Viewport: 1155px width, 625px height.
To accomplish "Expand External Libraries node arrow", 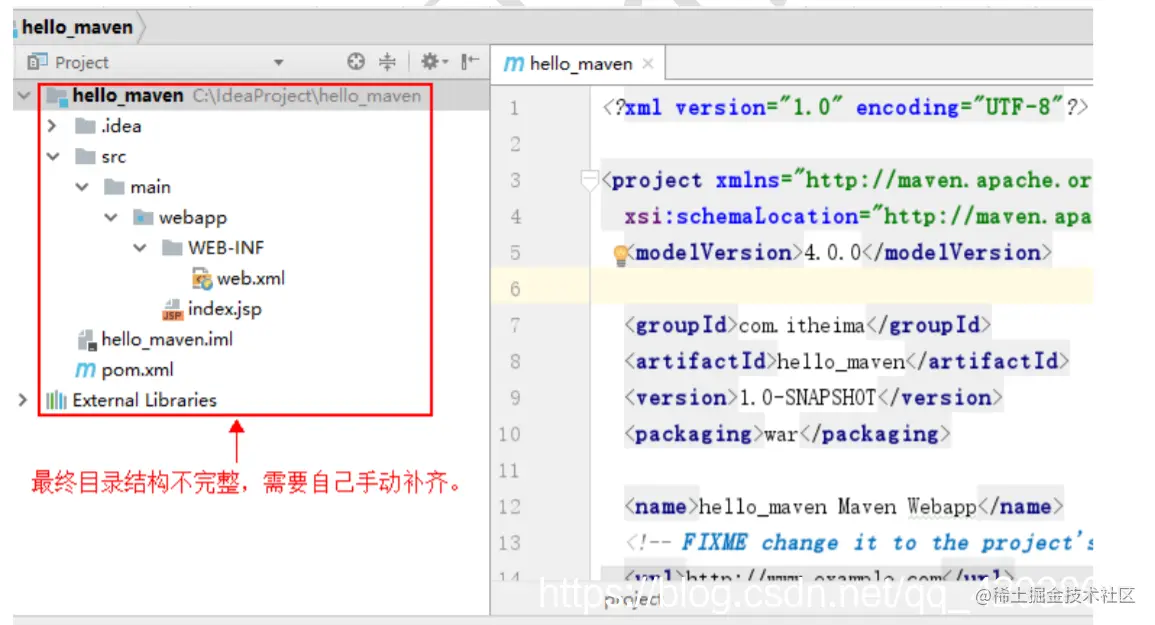I will (23, 400).
